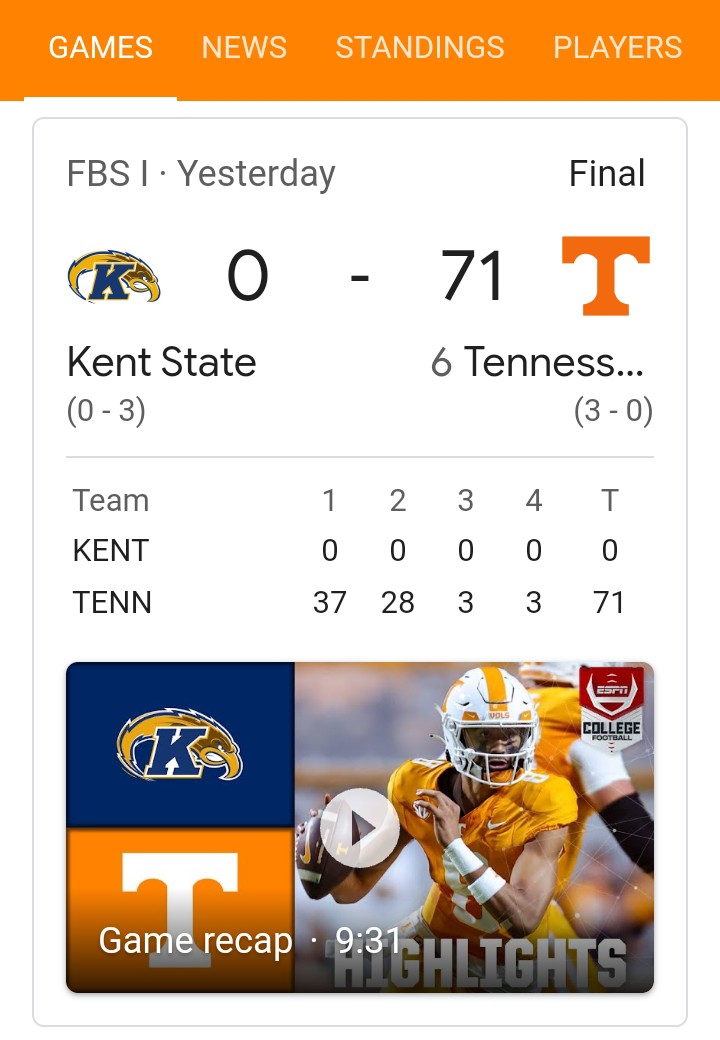Click the Tennessee orange T logo beside the score

606,276
